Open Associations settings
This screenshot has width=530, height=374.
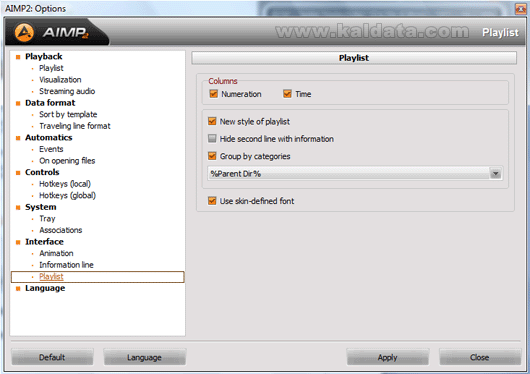point(61,230)
